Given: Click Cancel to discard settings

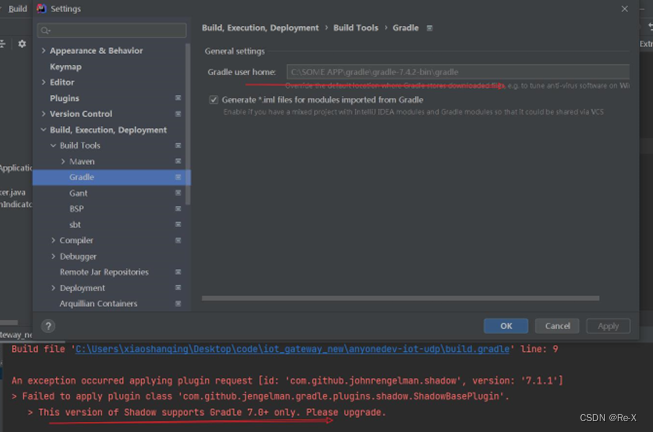Looking at the screenshot, I should (x=557, y=326).
